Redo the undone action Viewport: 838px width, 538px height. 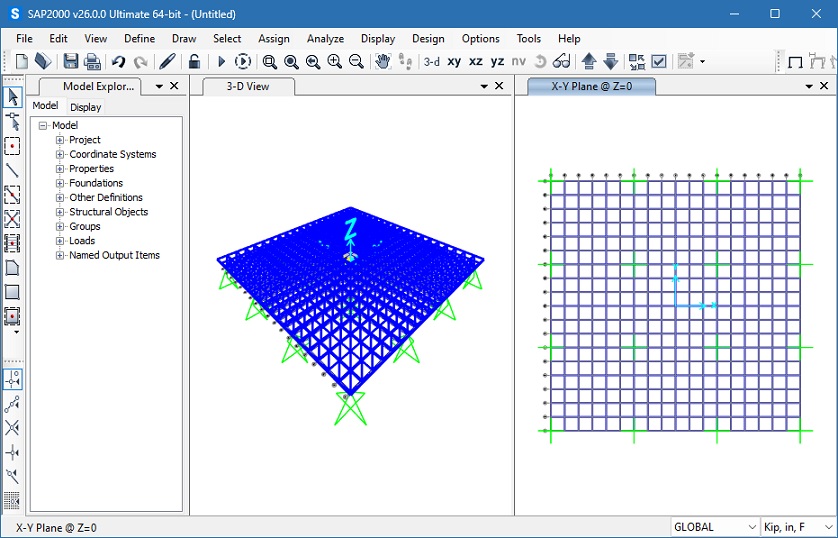coord(141,62)
